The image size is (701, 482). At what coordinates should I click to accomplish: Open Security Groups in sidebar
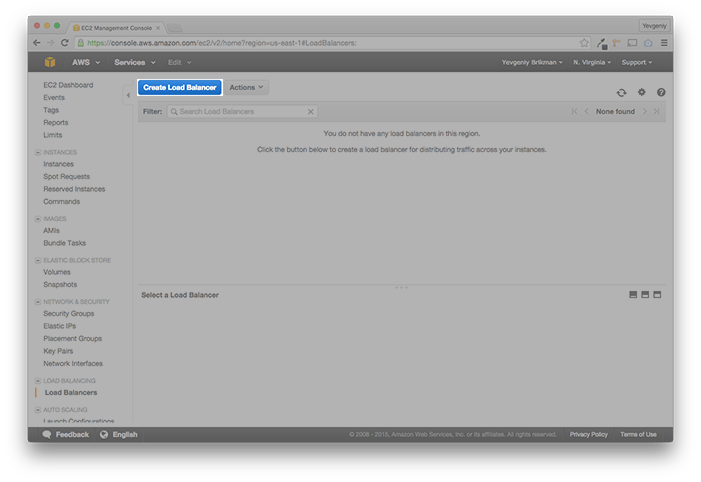pos(68,314)
